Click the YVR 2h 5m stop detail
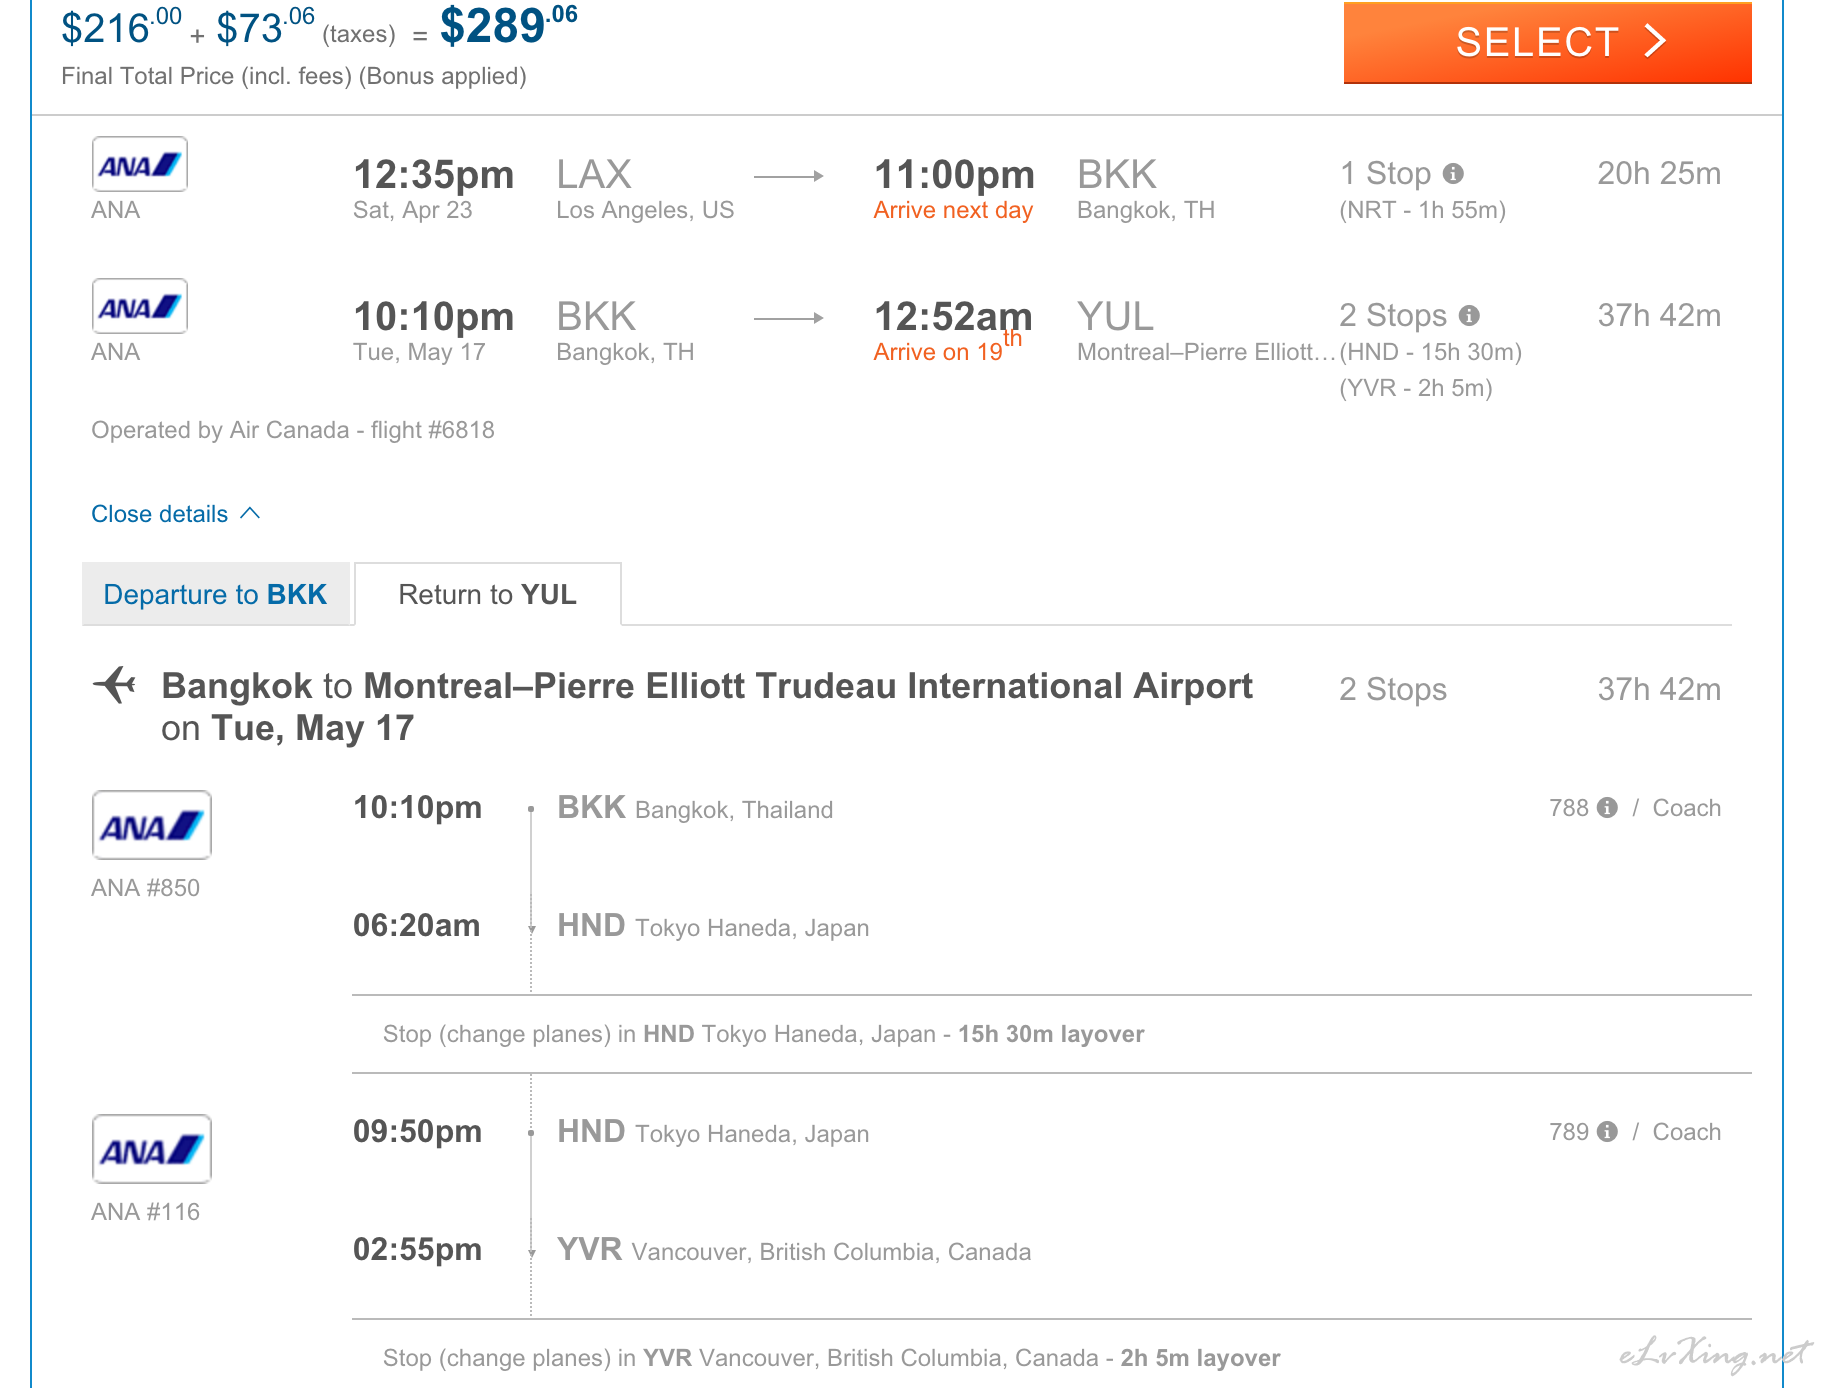 (x=1416, y=388)
